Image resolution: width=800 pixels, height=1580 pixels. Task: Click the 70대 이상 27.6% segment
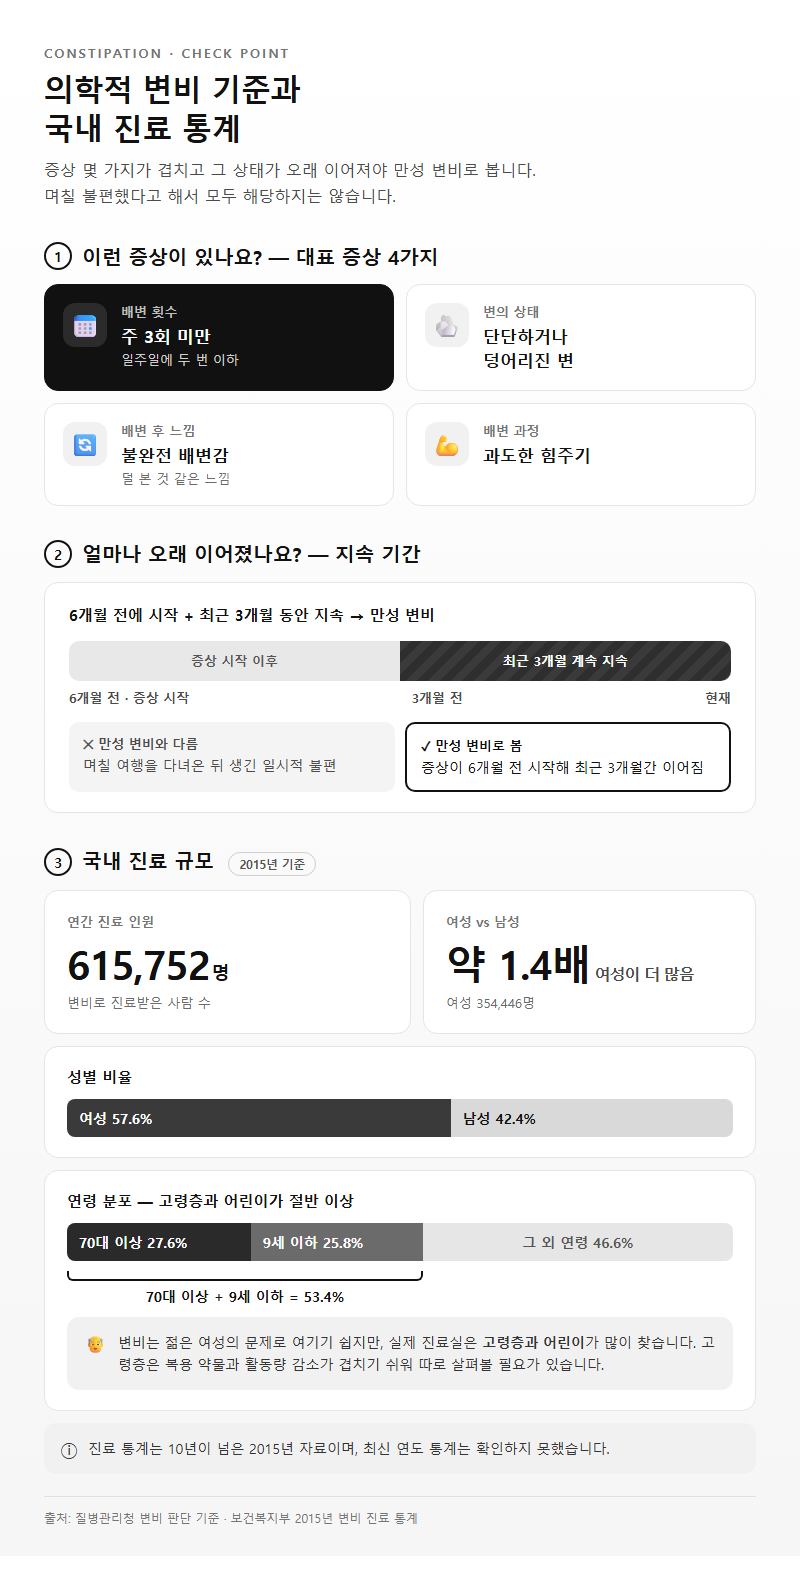159,1242
